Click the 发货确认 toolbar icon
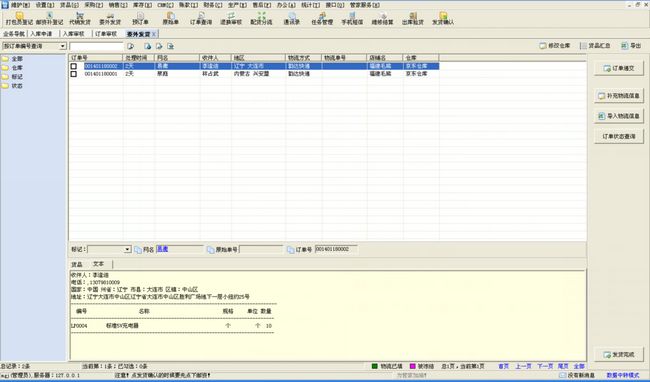Screen dimensions: 650x382 [443, 18]
